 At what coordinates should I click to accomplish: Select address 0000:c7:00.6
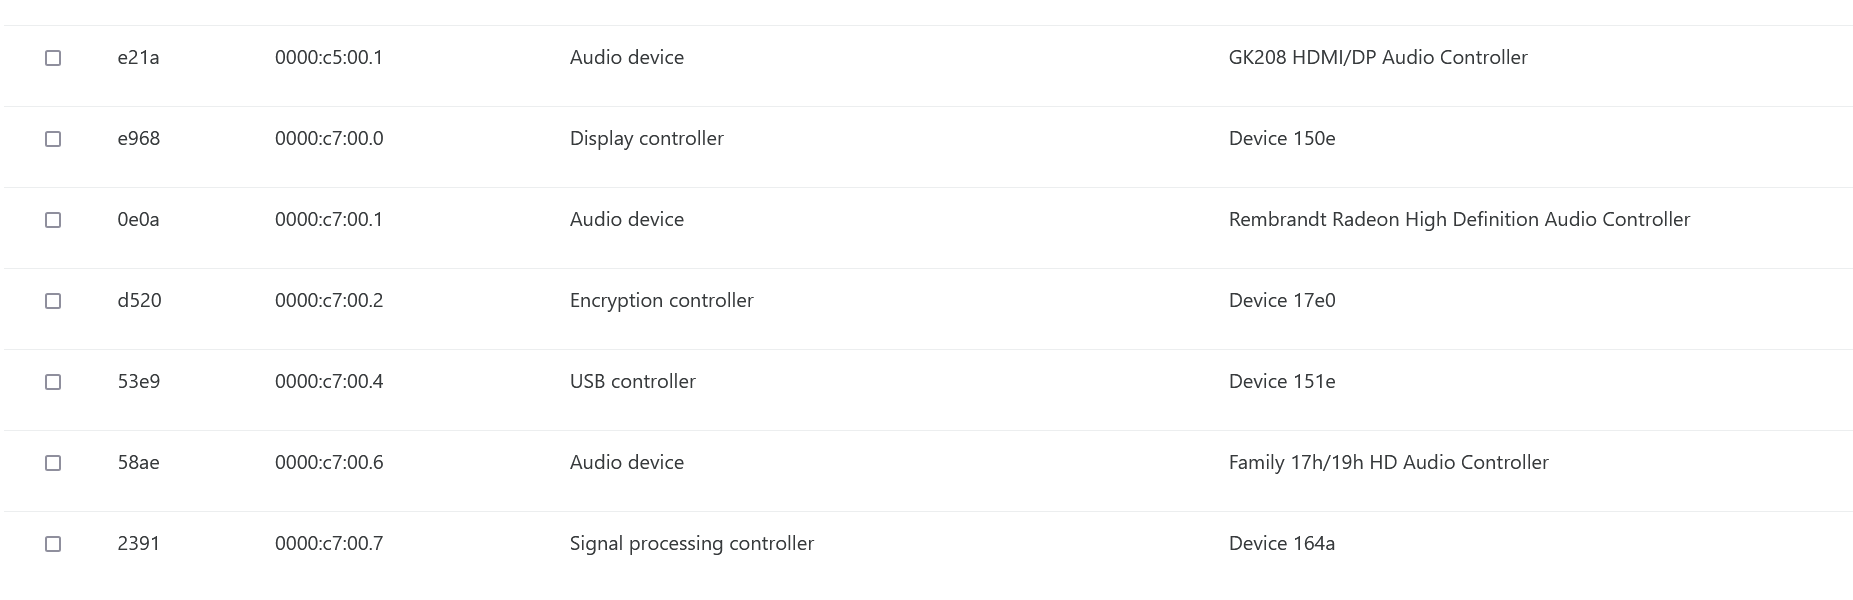(329, 462)
